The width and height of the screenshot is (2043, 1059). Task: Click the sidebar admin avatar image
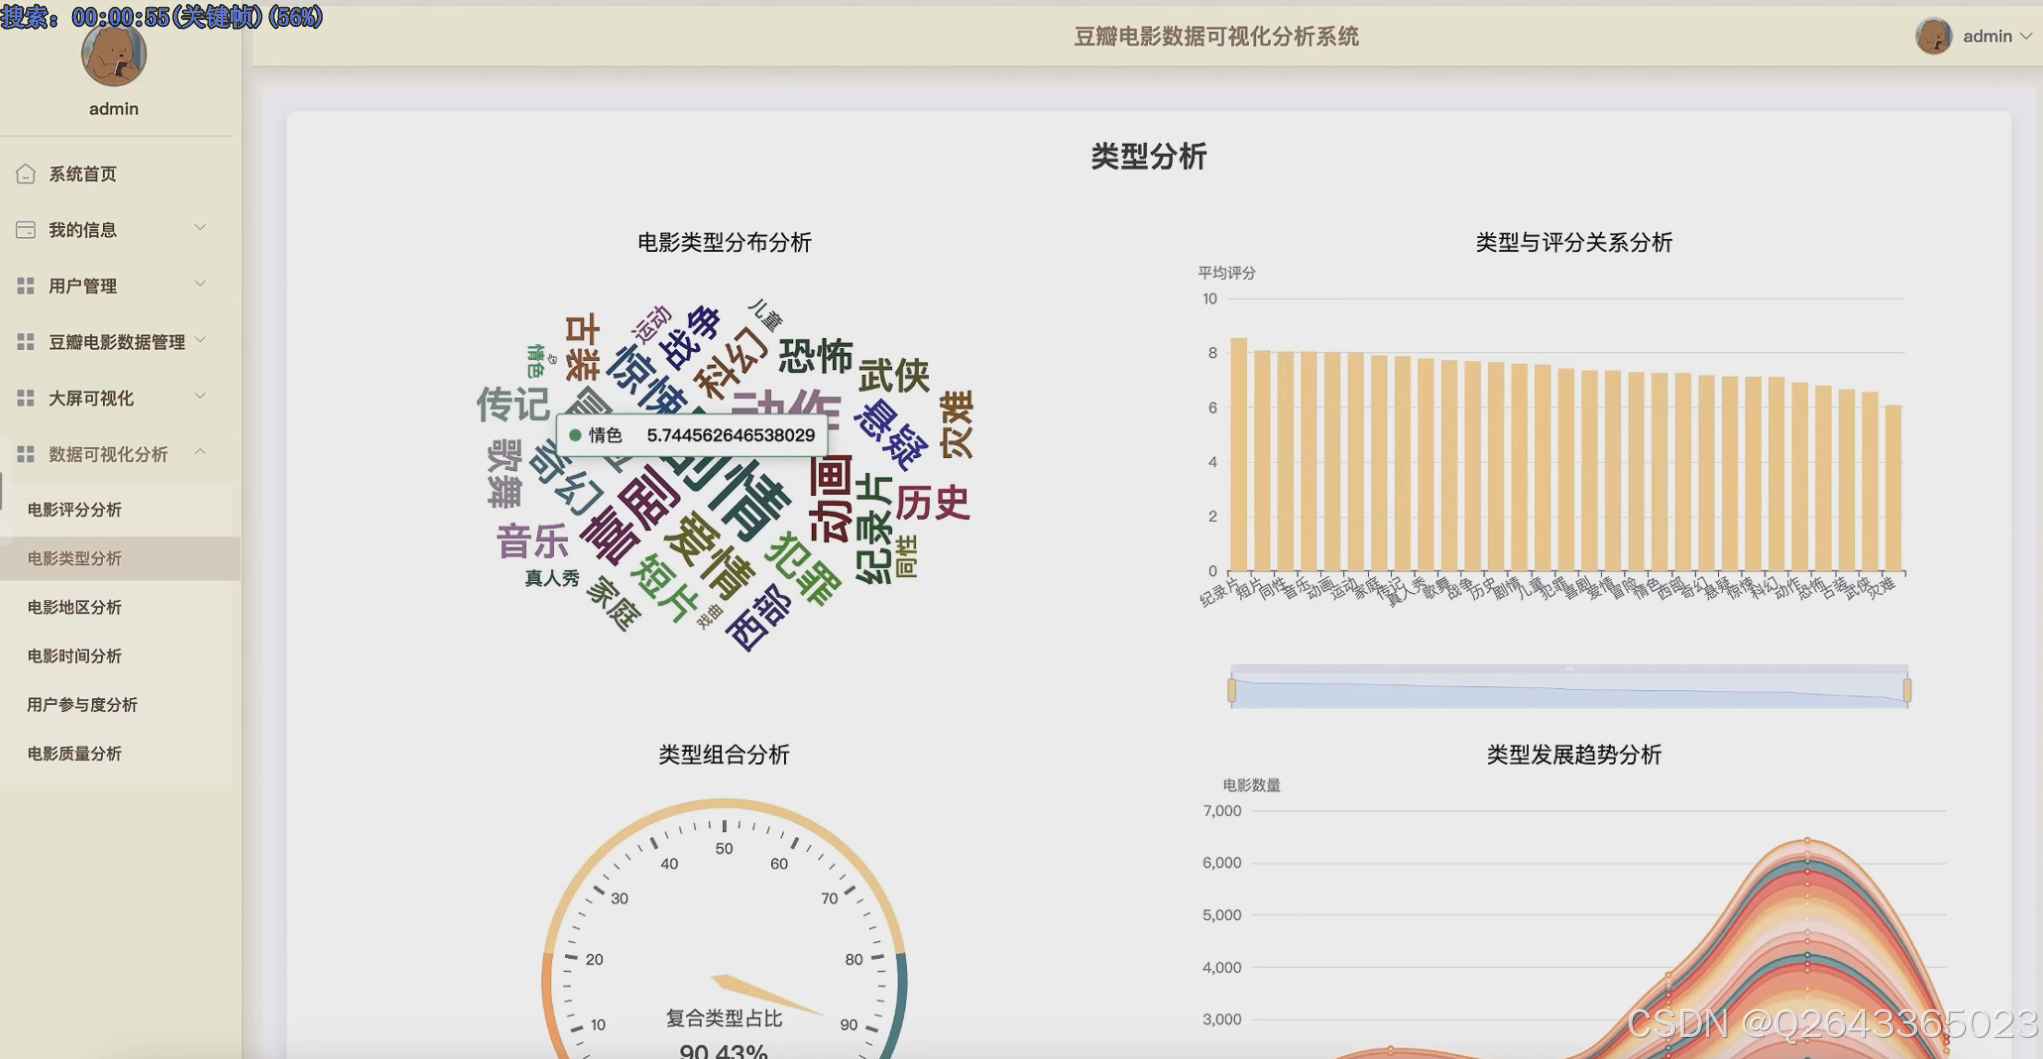point(114,55)
